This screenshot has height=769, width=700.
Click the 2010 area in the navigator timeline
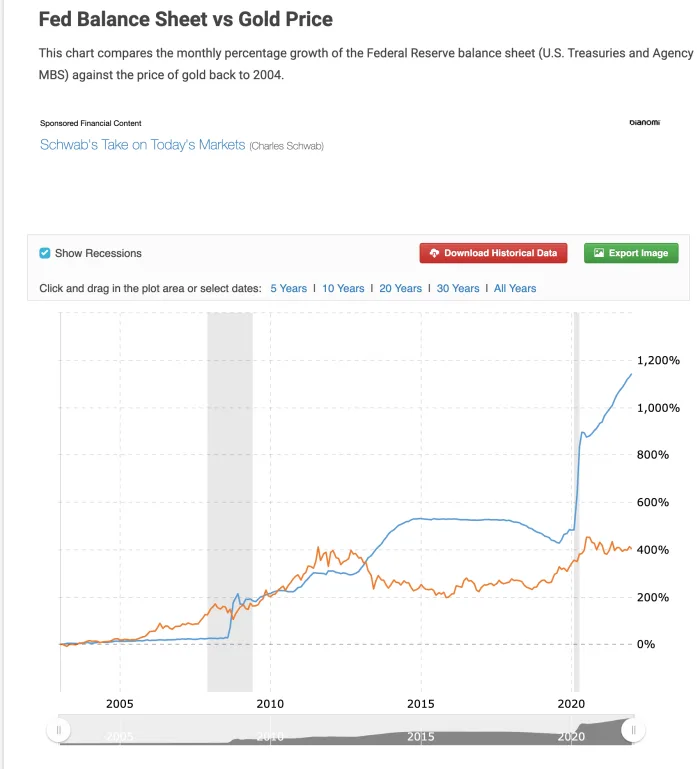(x=270, y=736)
